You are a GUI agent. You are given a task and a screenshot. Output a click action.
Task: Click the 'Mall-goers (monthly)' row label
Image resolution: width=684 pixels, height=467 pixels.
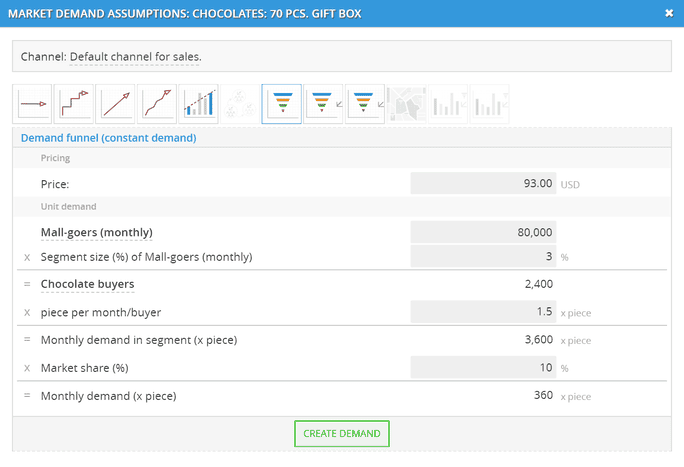coord(95,232)
